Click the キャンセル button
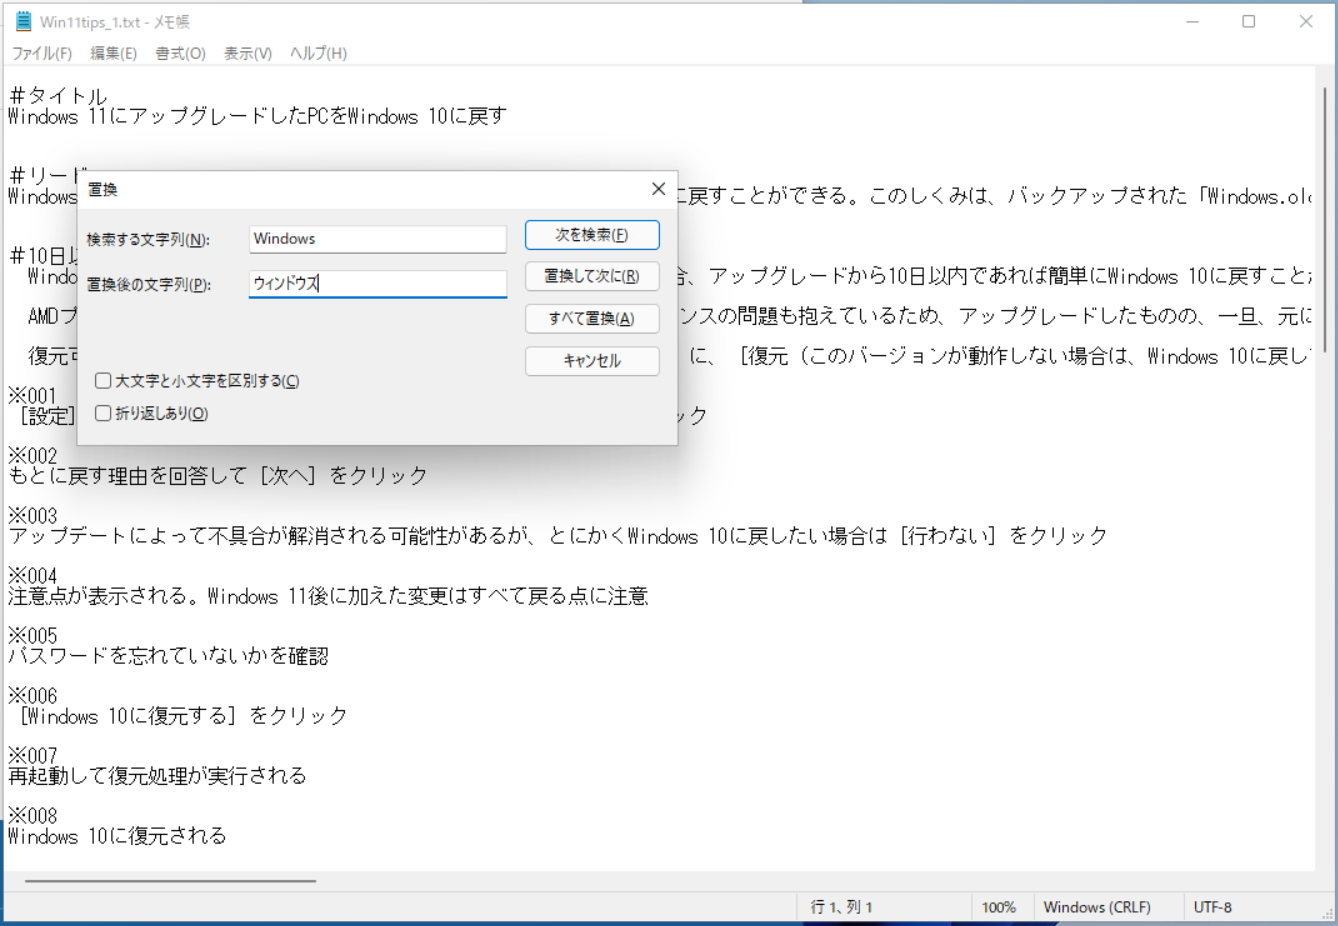This screenshot has height=926, width=1338. (592, 361)
